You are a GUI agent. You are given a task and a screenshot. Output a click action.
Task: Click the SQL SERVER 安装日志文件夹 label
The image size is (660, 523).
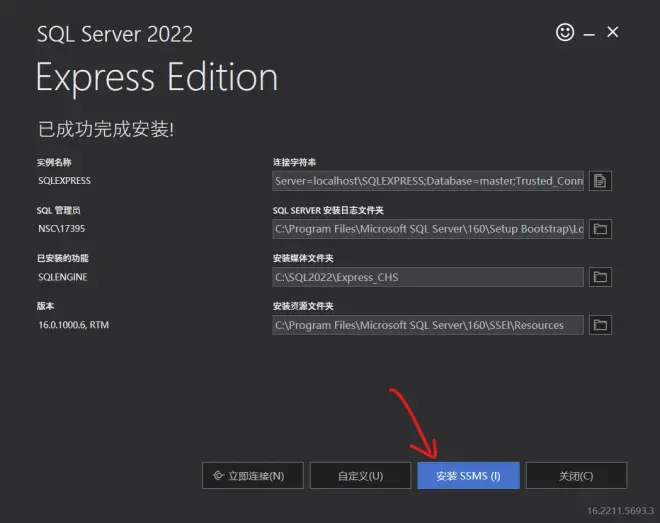[328, 210]
